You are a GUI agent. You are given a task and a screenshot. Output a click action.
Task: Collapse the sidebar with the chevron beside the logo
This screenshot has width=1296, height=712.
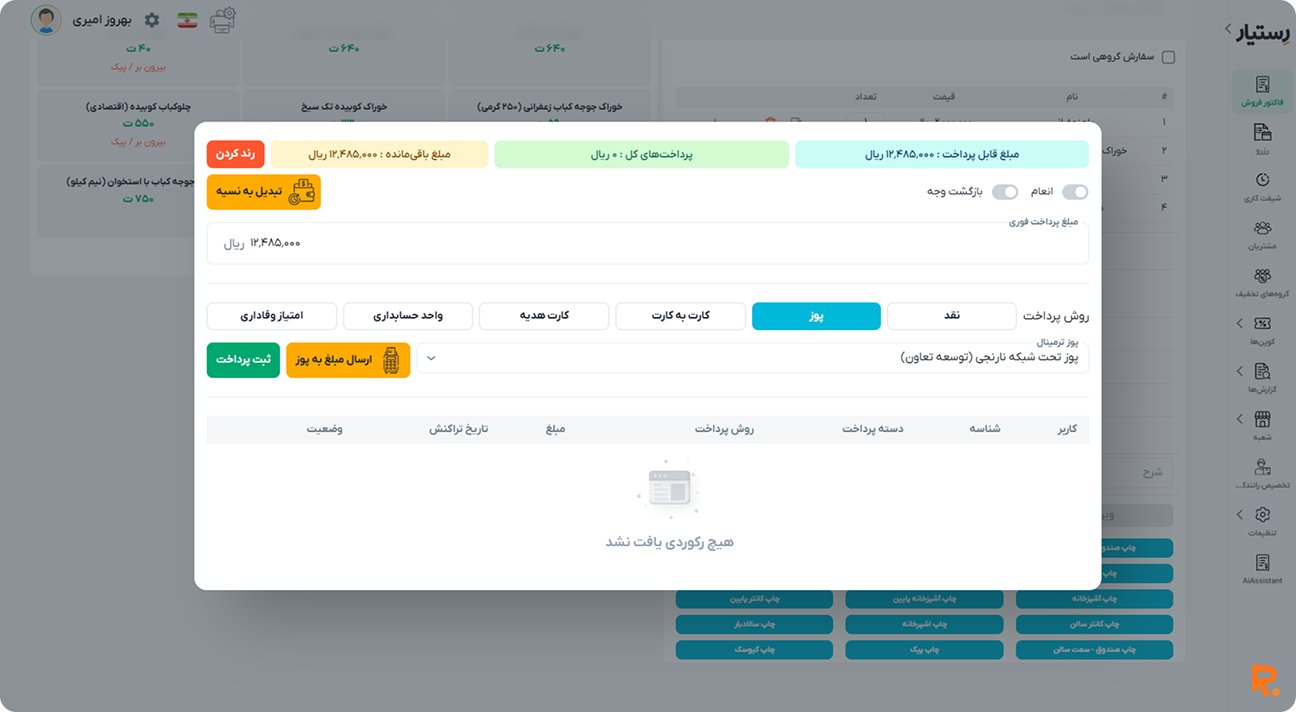click(x=1228, y=29)
